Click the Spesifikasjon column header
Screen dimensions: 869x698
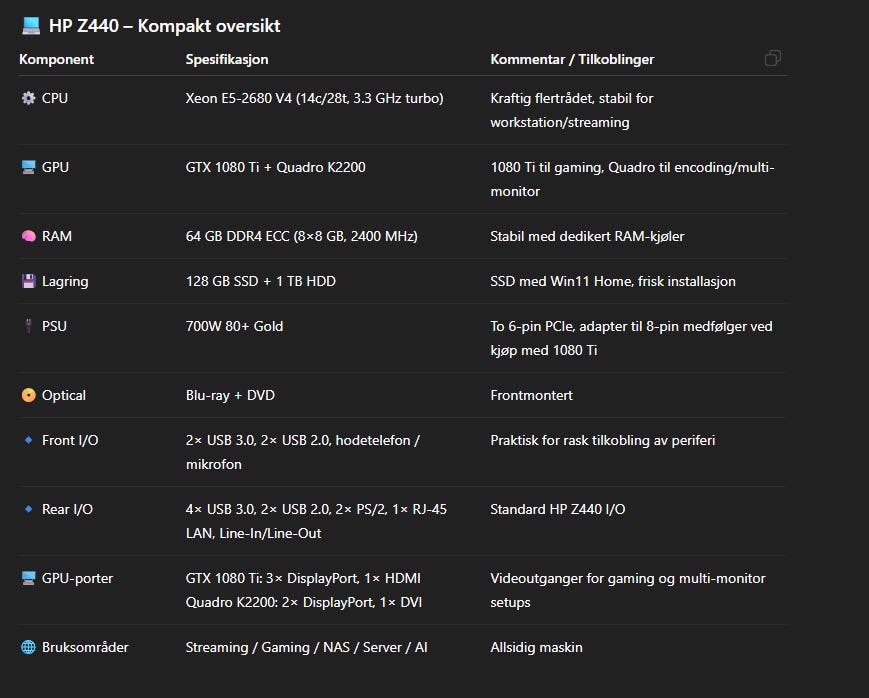pyautogui.click(x=226, y=60)
